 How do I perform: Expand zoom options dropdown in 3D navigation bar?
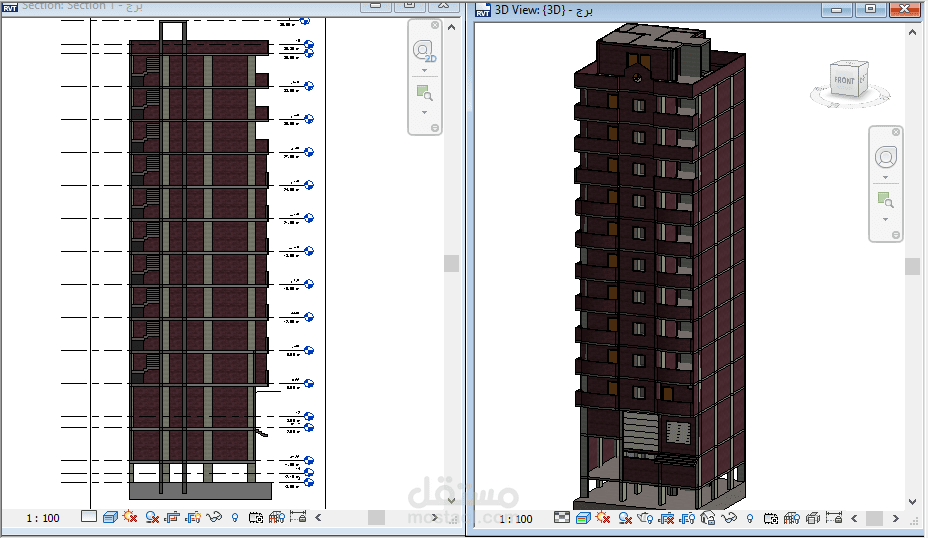click(x=886, y=220)
